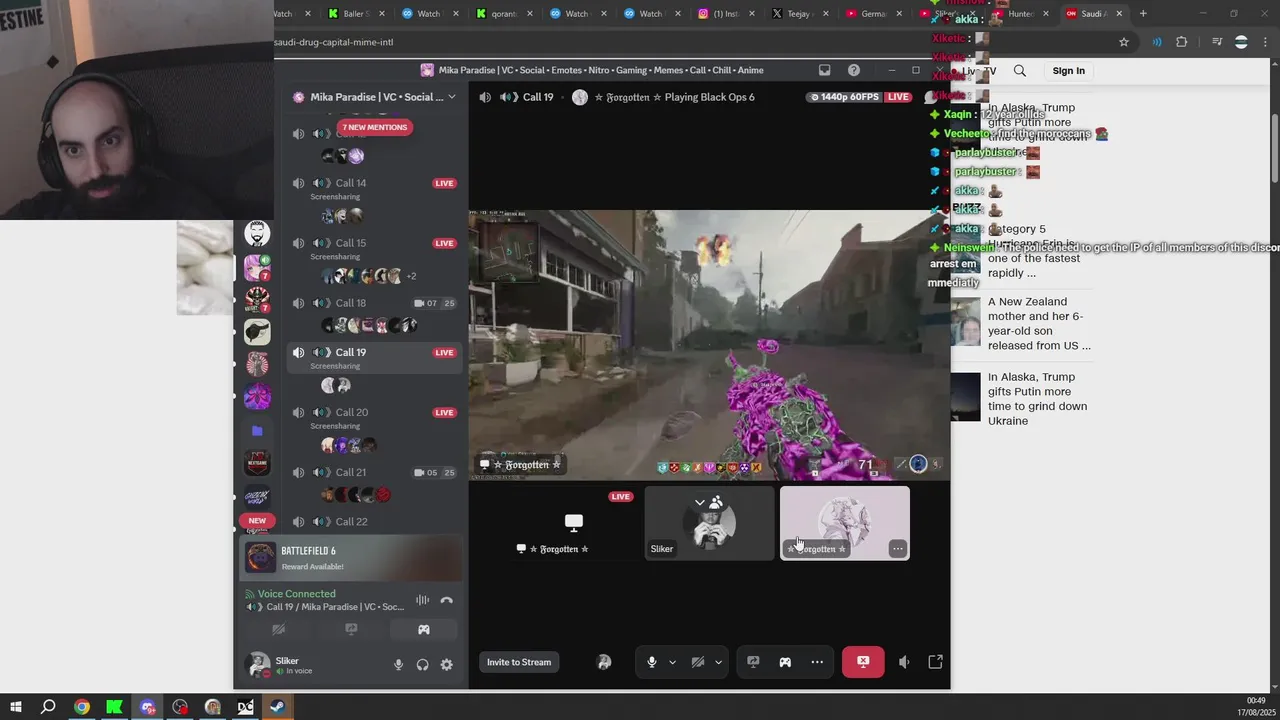Join Call 14 voice channel
This screenshot has height=720, width=1280.
point(351,183)
